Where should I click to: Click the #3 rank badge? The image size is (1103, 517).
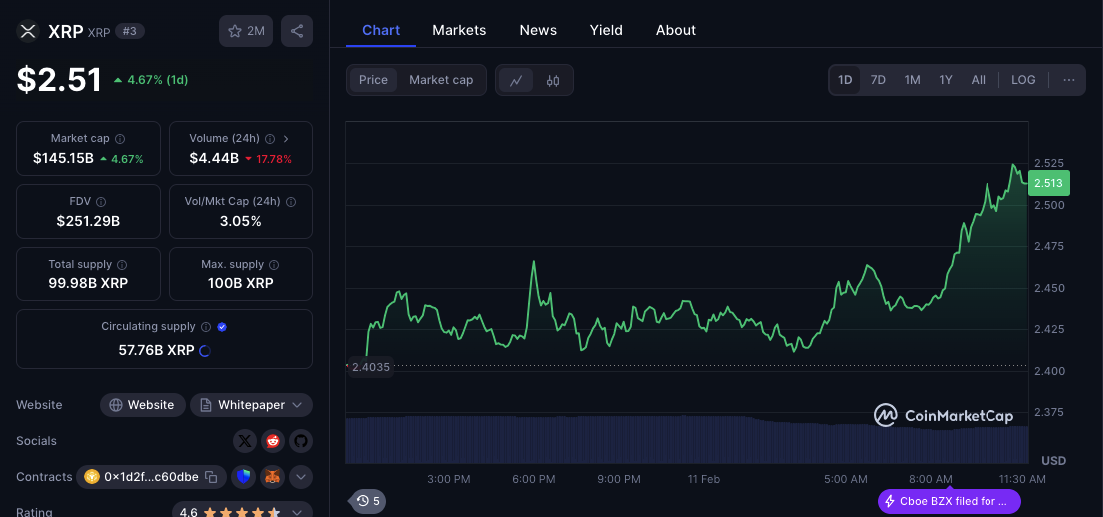click(x=130, y=31)
